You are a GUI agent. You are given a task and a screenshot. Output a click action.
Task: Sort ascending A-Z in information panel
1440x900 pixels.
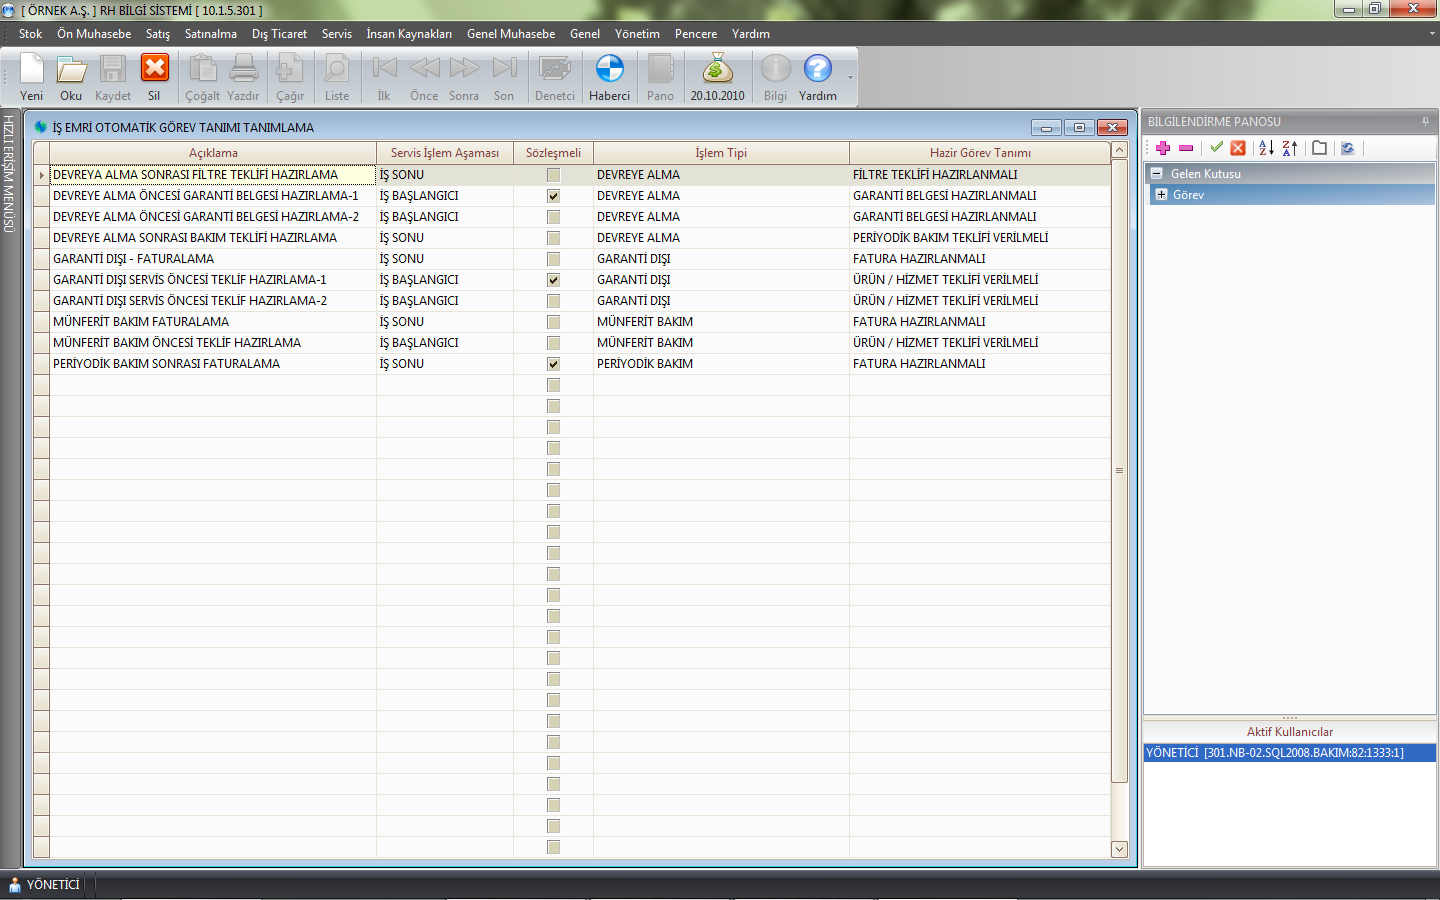pyautogui.click(x=1266, y=148)
